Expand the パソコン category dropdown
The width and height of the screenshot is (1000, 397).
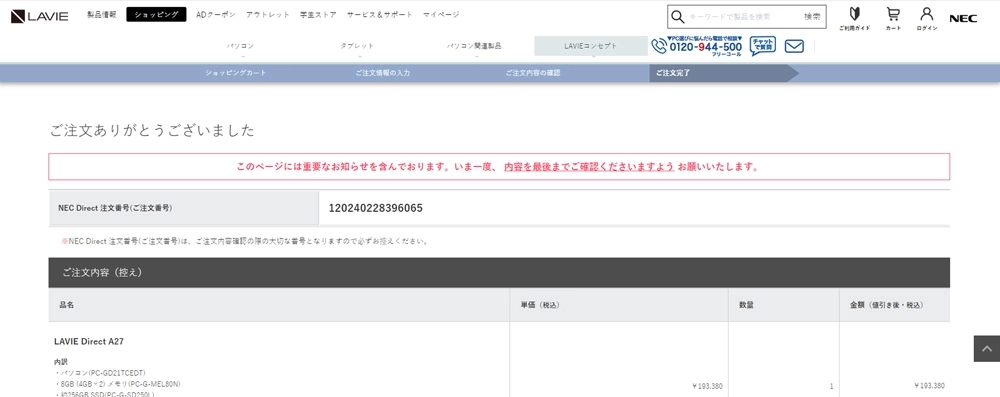(240, 47)
